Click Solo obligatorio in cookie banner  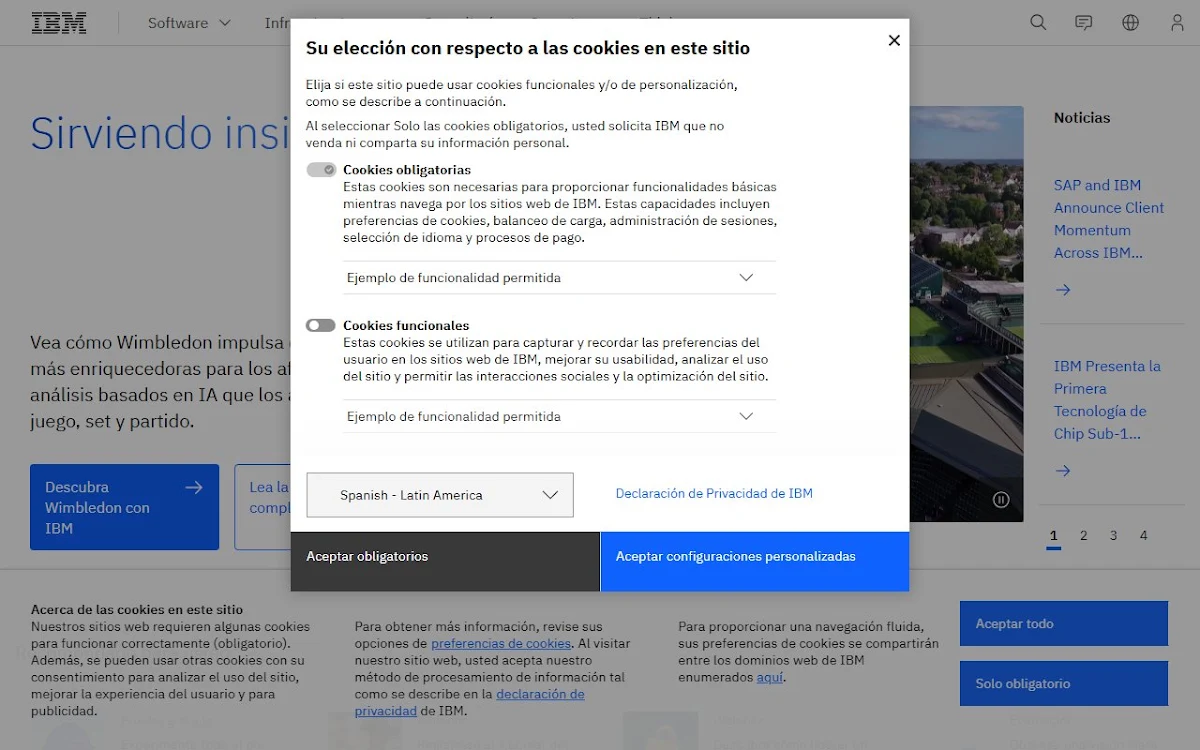1064,684
